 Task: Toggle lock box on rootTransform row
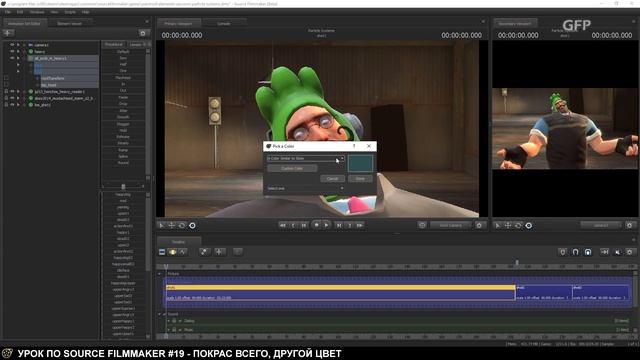click(x=6, y=78)
